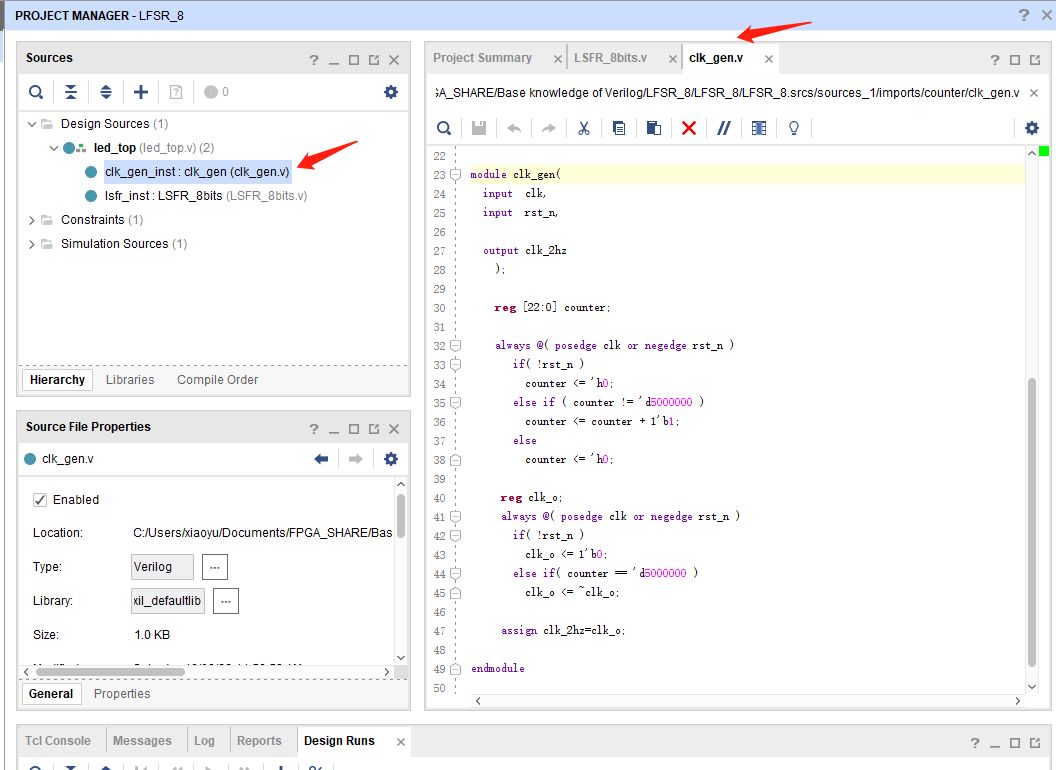
Task: Collapse all sources in the Sources toolbar
Action: click(71, 92)
